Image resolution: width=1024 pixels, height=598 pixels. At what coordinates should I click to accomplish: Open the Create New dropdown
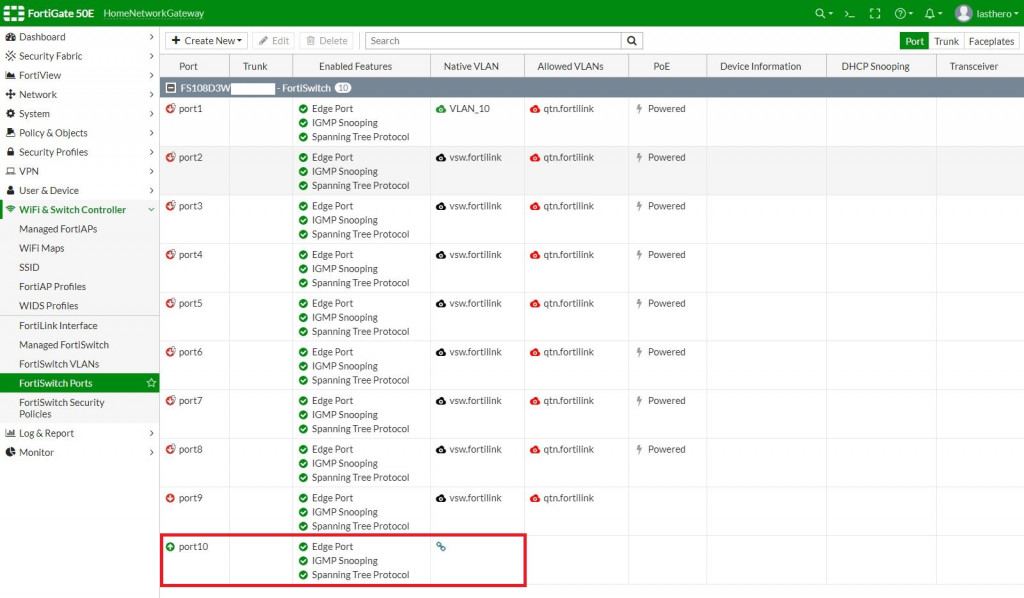pos(206,40)
